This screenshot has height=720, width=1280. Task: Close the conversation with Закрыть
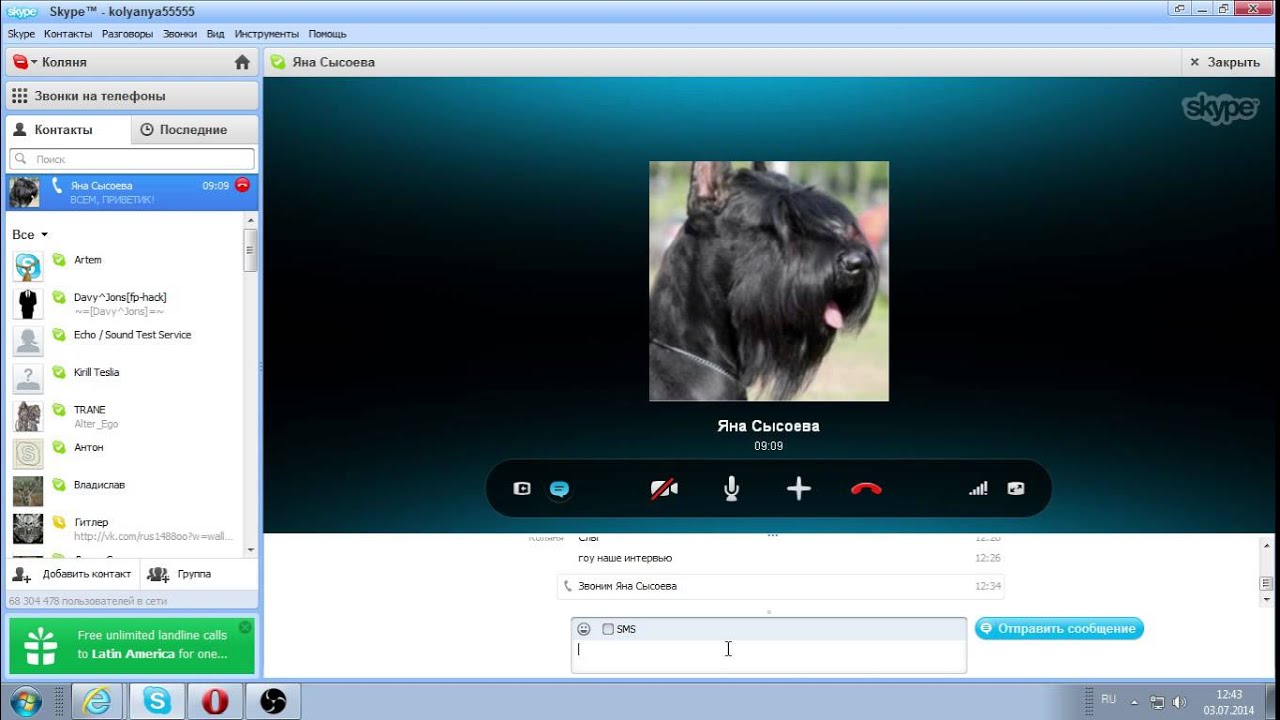click(1224, 62)
